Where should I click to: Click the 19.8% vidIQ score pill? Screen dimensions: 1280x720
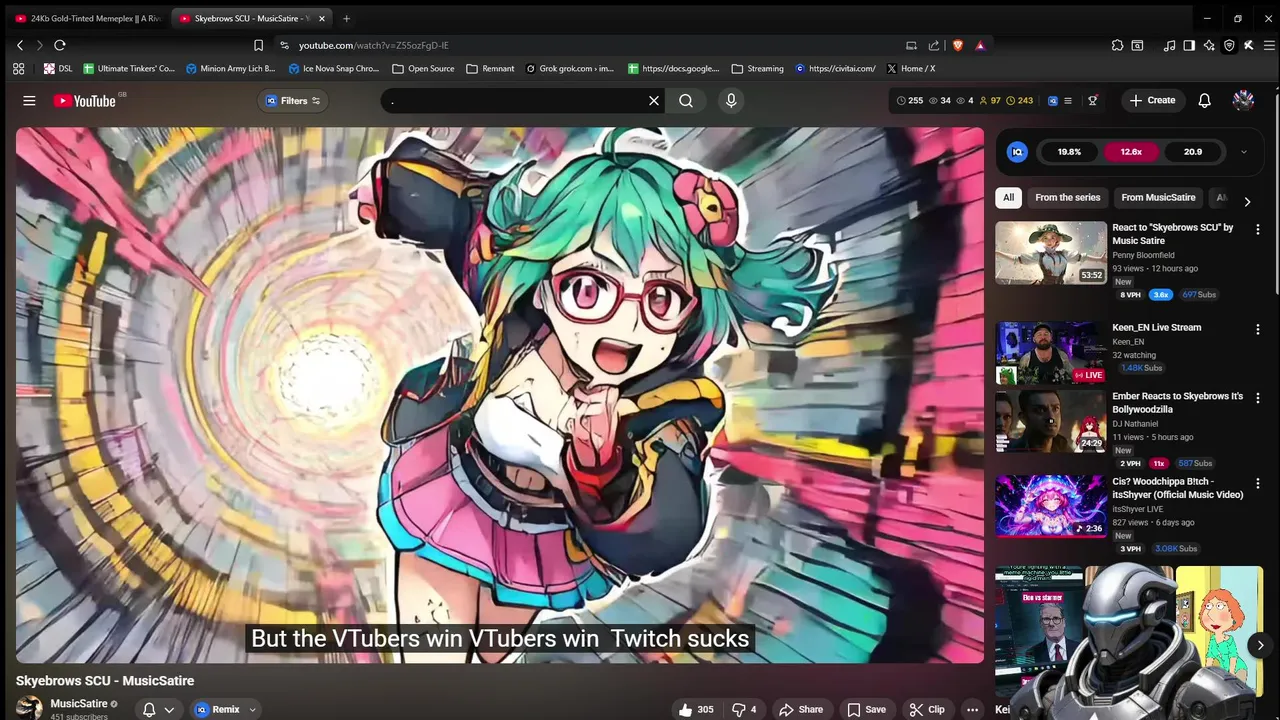click(1069, 152)
